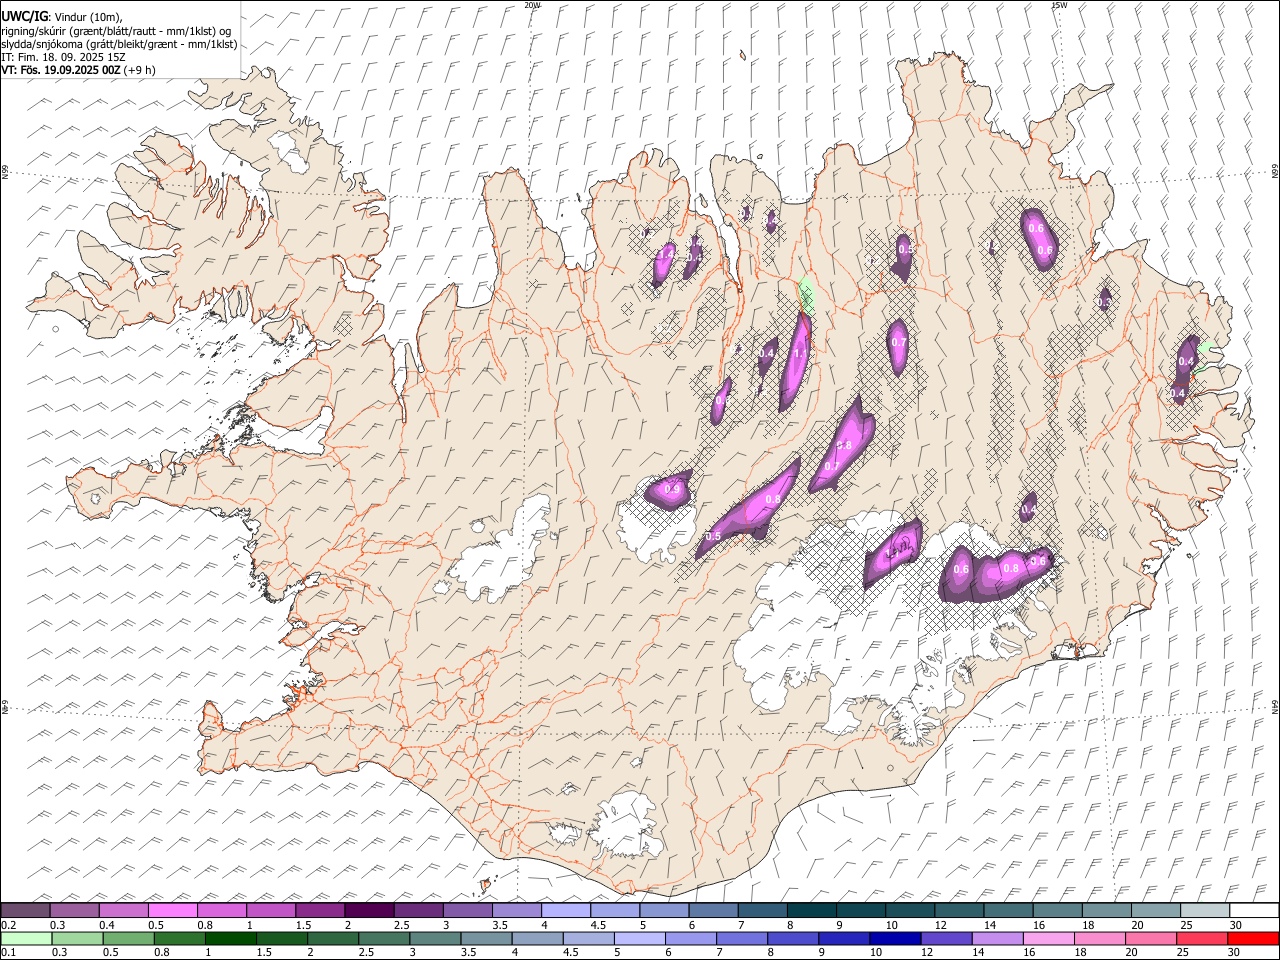Click the pale green 0.1 swatch in lower legend
Screen dimensions: 1280x960
(26, 938)
